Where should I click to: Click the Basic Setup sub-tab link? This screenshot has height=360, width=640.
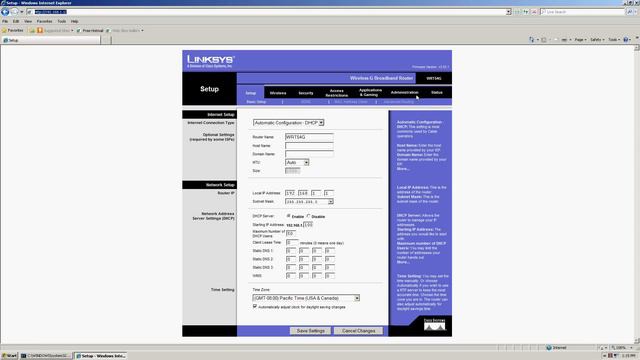(x=256, y=102)
